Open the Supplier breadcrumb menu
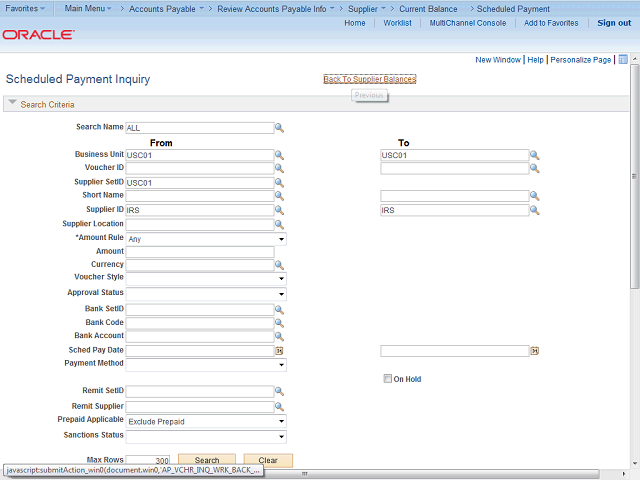This screenshot has width=640, height=480. 367,9
